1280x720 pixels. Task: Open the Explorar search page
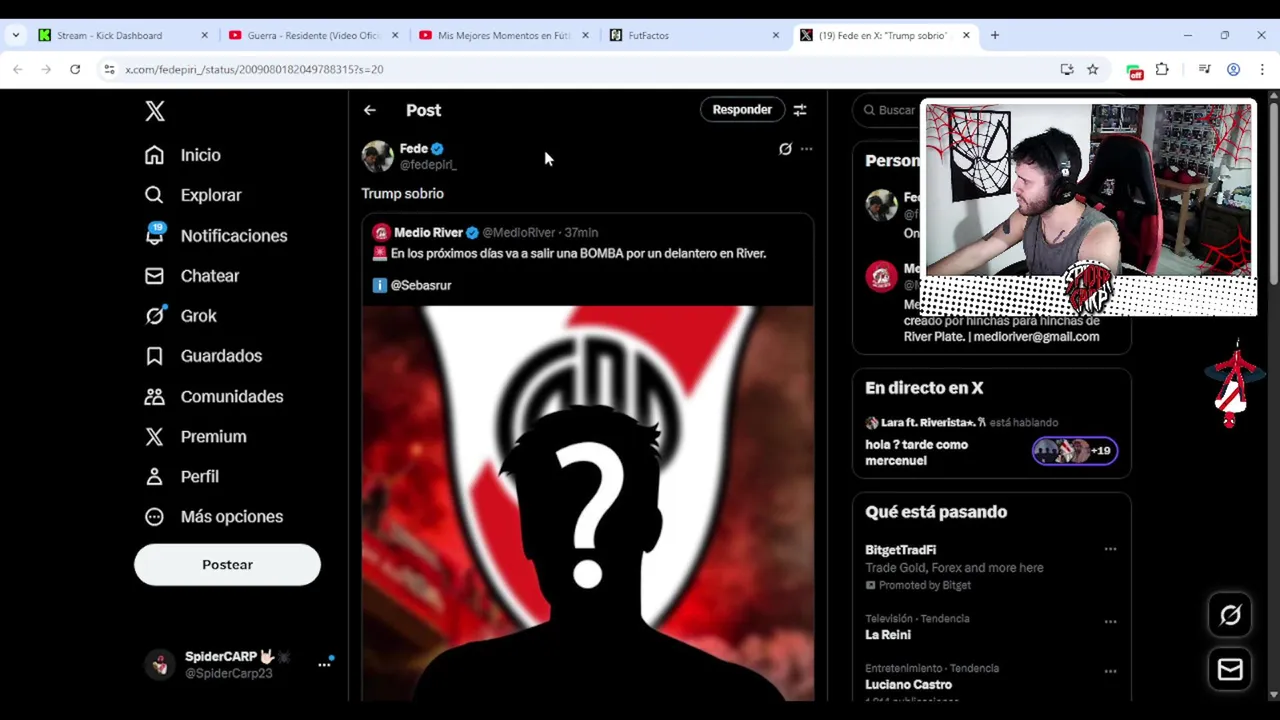pyautogui.click(x=193, y=195)
